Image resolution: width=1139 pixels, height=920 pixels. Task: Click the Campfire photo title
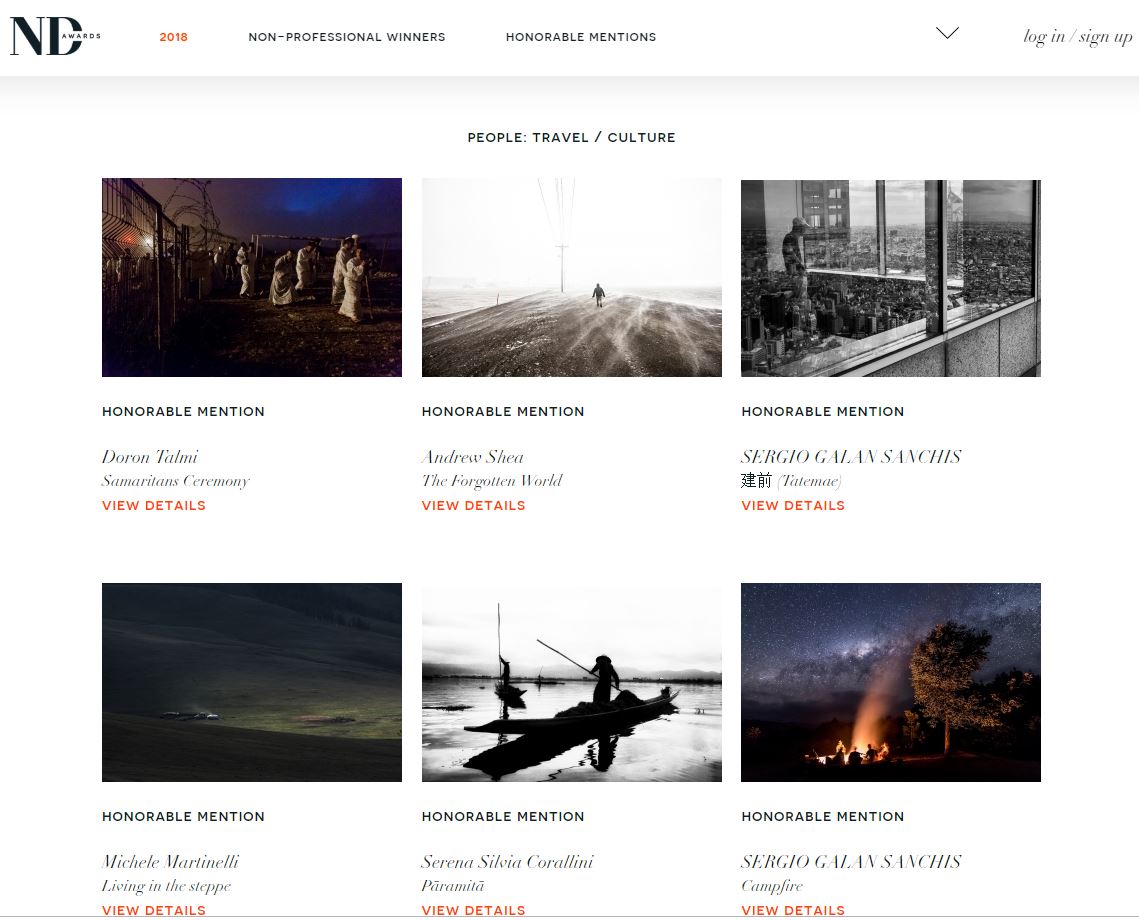pos(771,886)
